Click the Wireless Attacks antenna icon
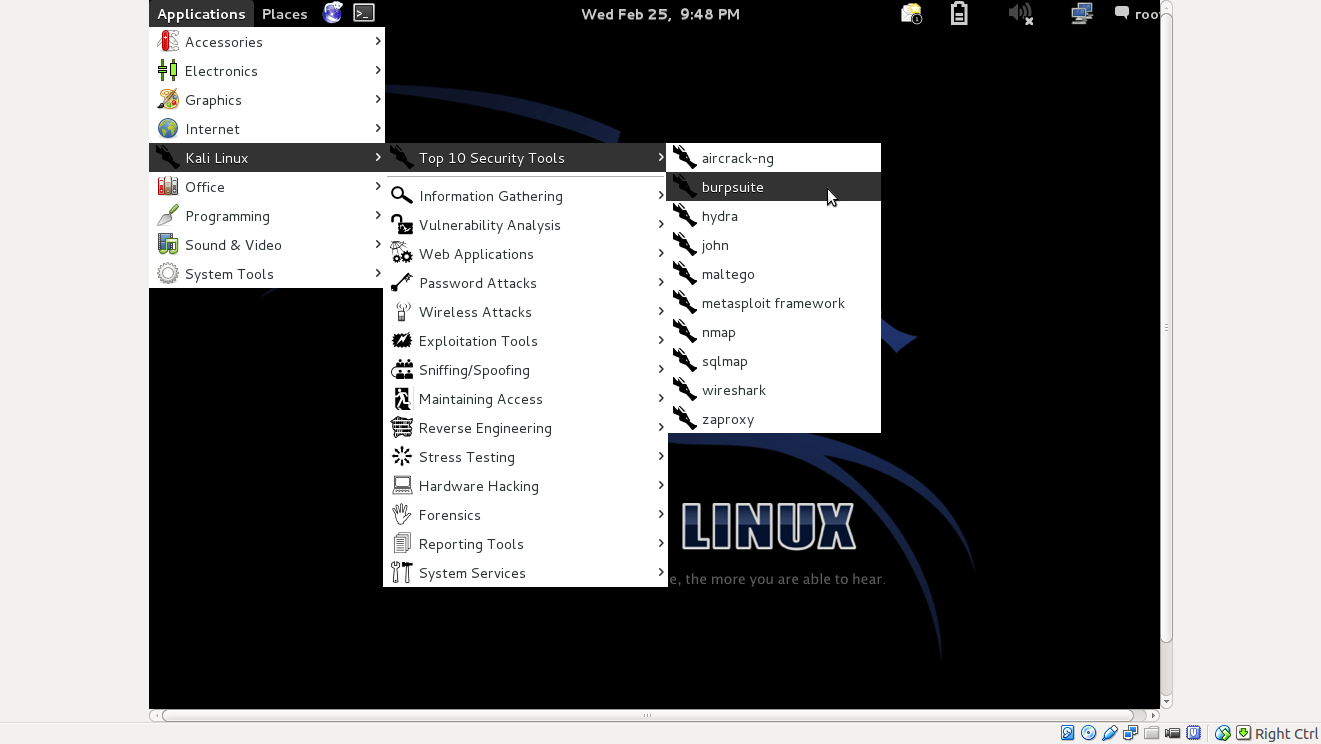This screenshot has width=1321, height=744. coord(402,312)
